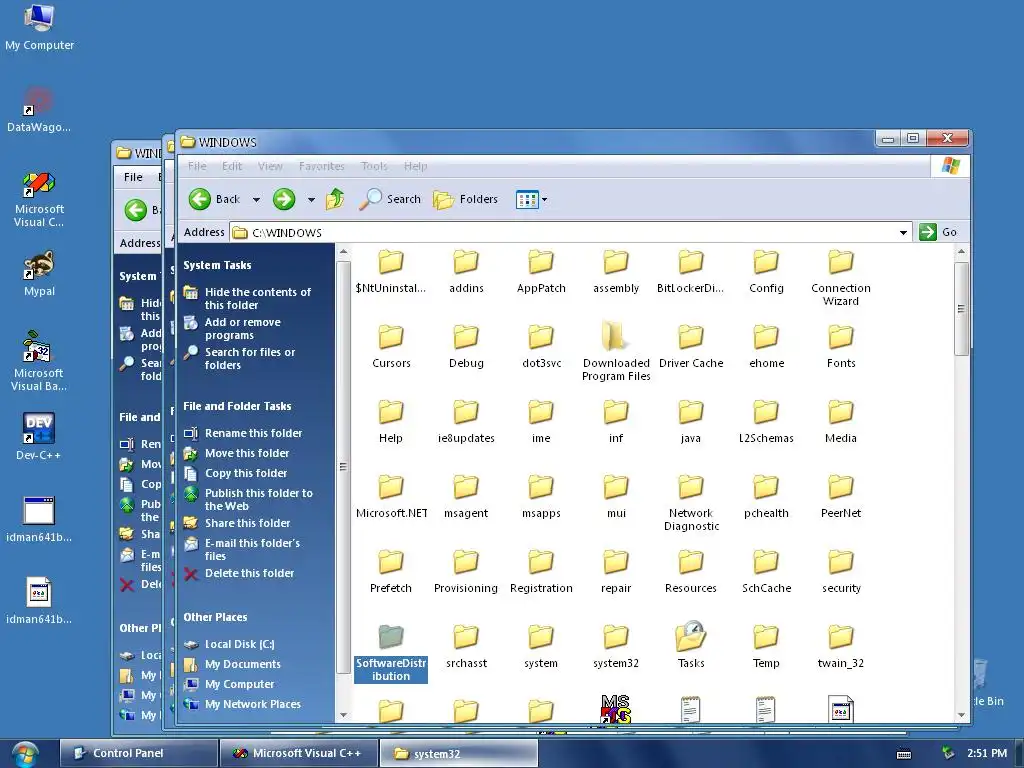Open the File menu
This screenshot has height=768, width=1024.
197,166
